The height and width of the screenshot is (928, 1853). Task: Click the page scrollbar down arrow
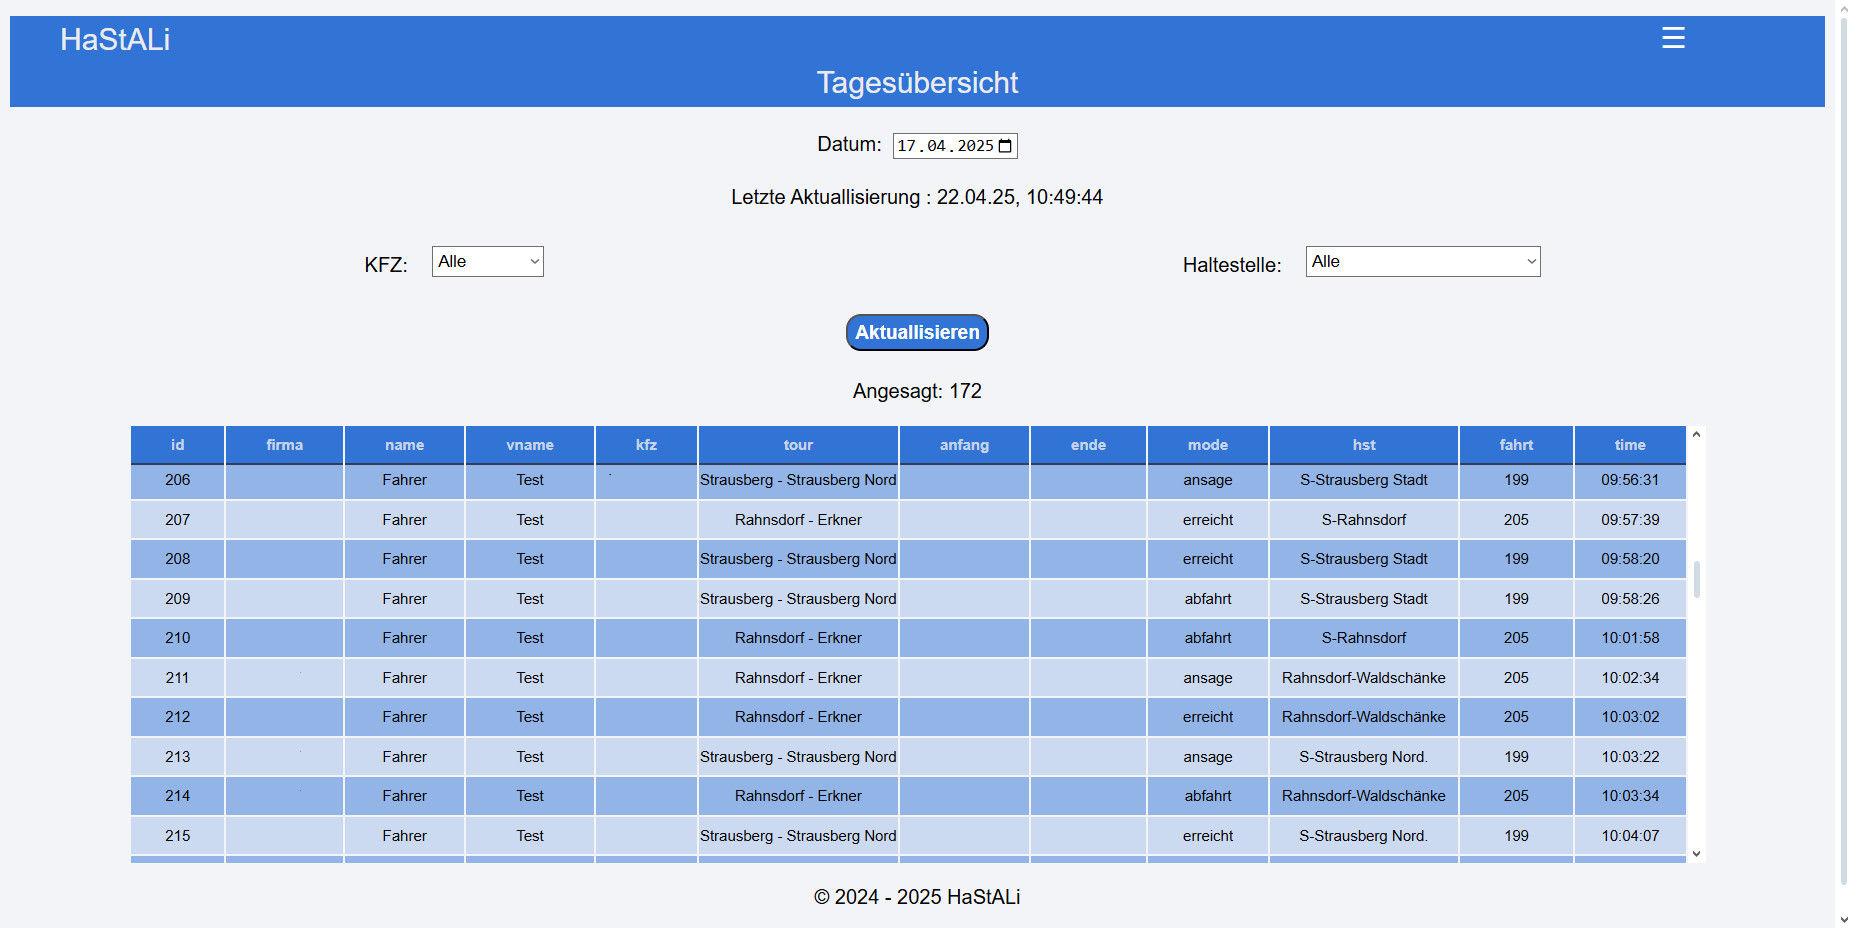[x=1844, y=919]
